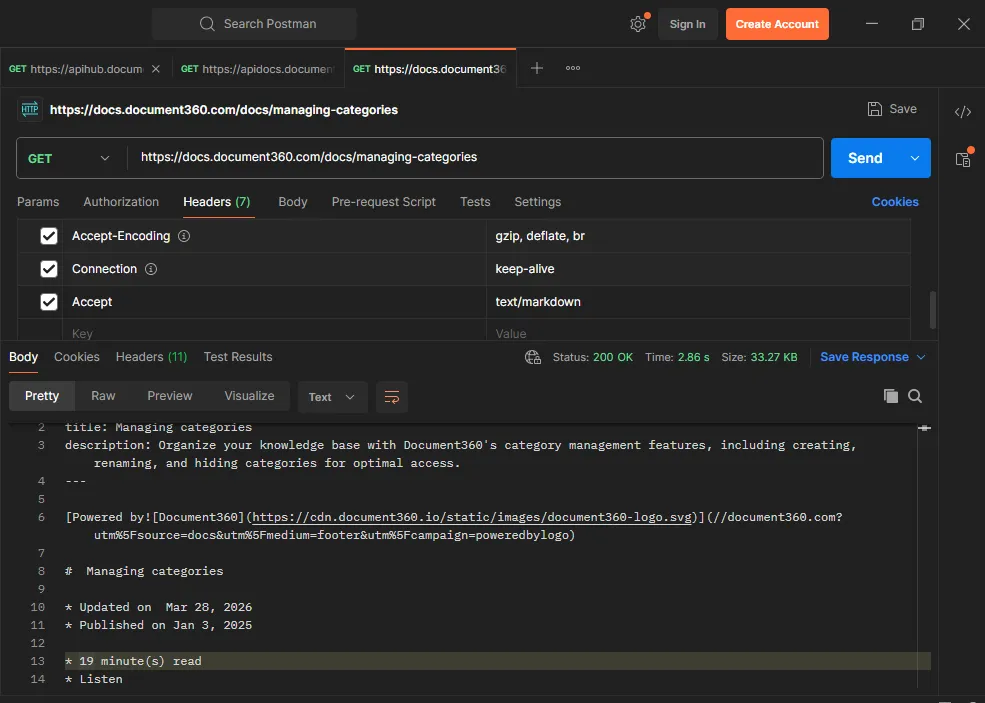
Task: Go to the Tests tab
Action: click(475, 202)
